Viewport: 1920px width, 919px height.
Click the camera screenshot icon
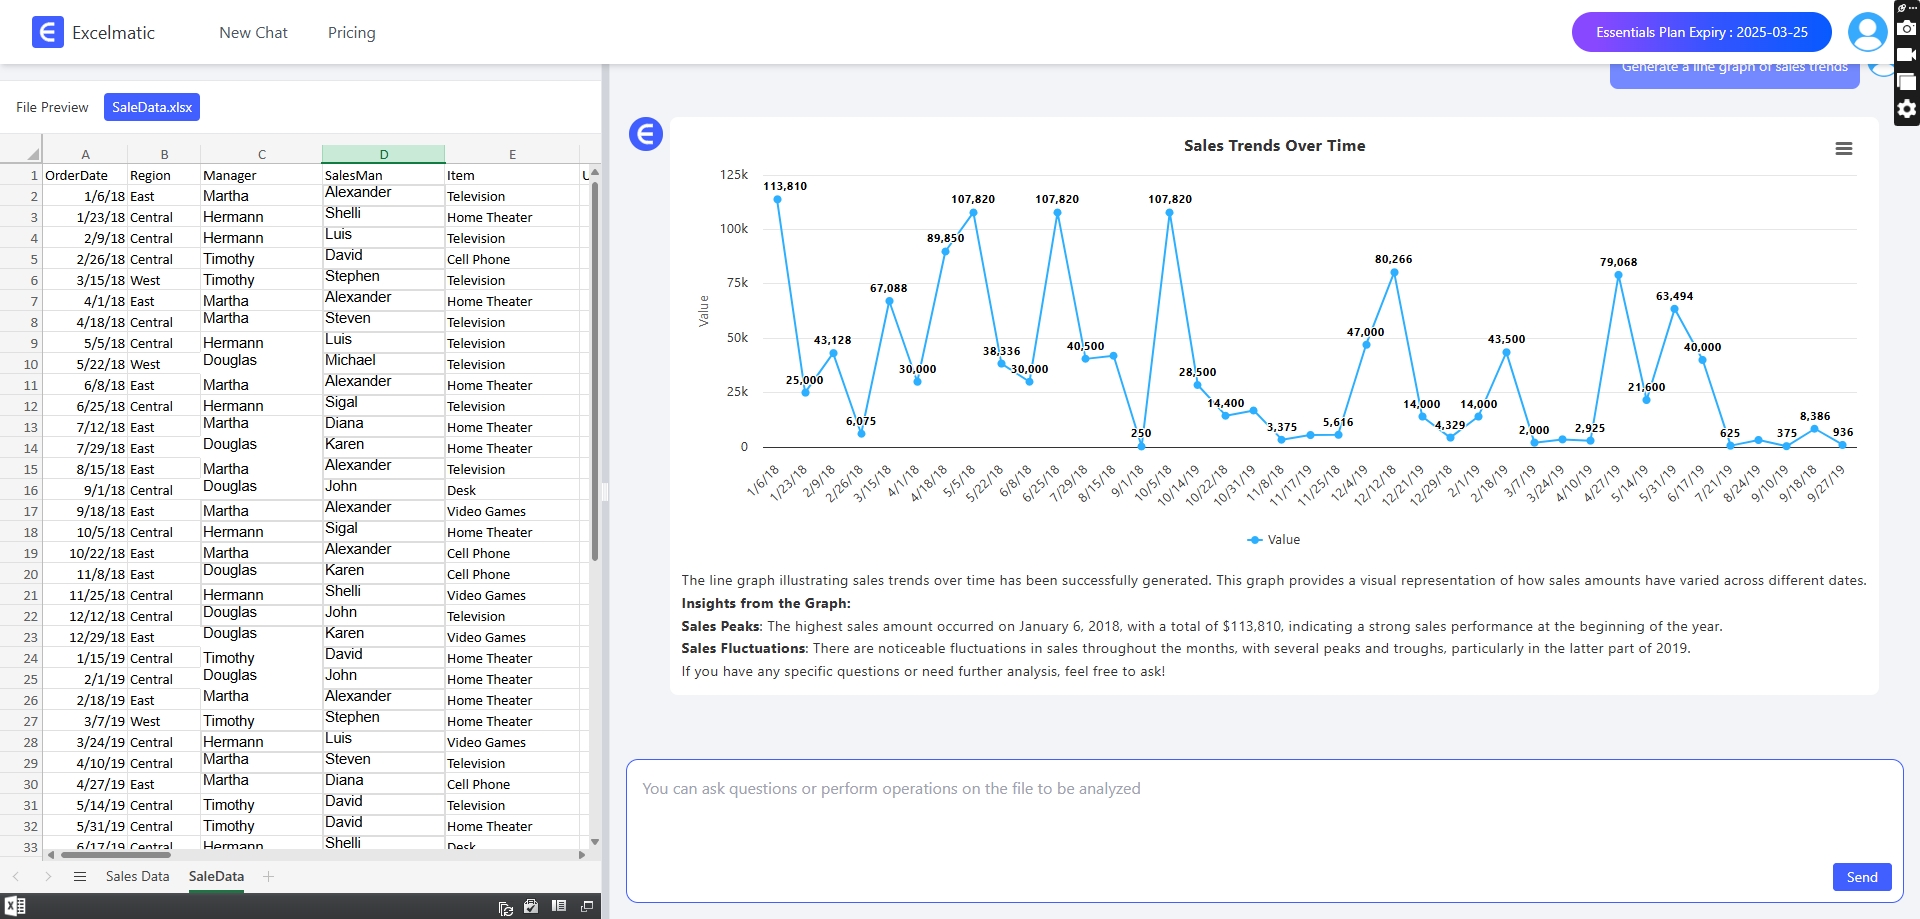point(1906,28)
